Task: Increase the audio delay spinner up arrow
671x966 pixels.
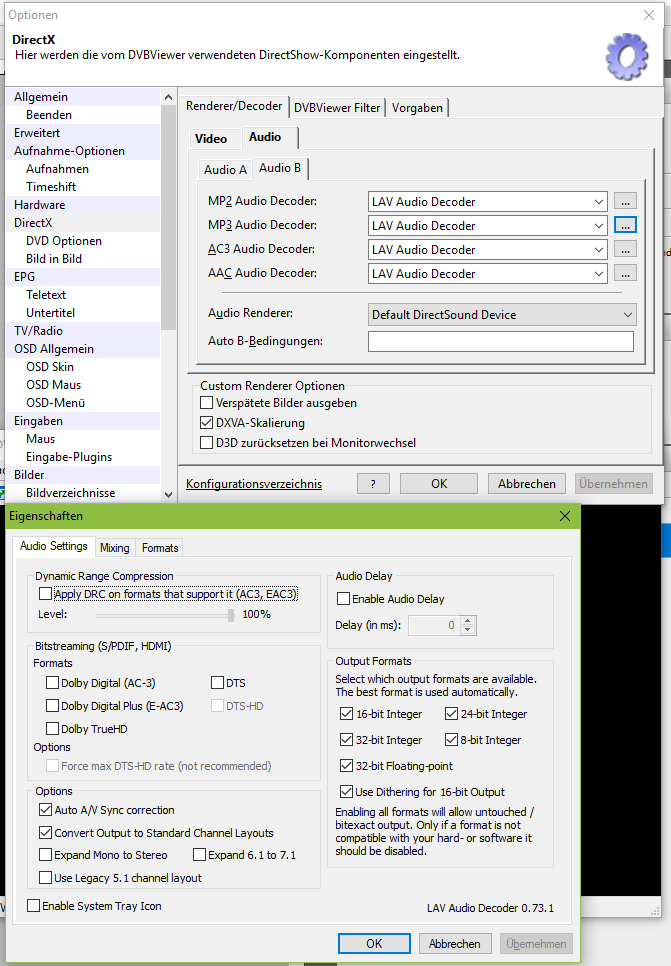Action: [x=468, y=621]
